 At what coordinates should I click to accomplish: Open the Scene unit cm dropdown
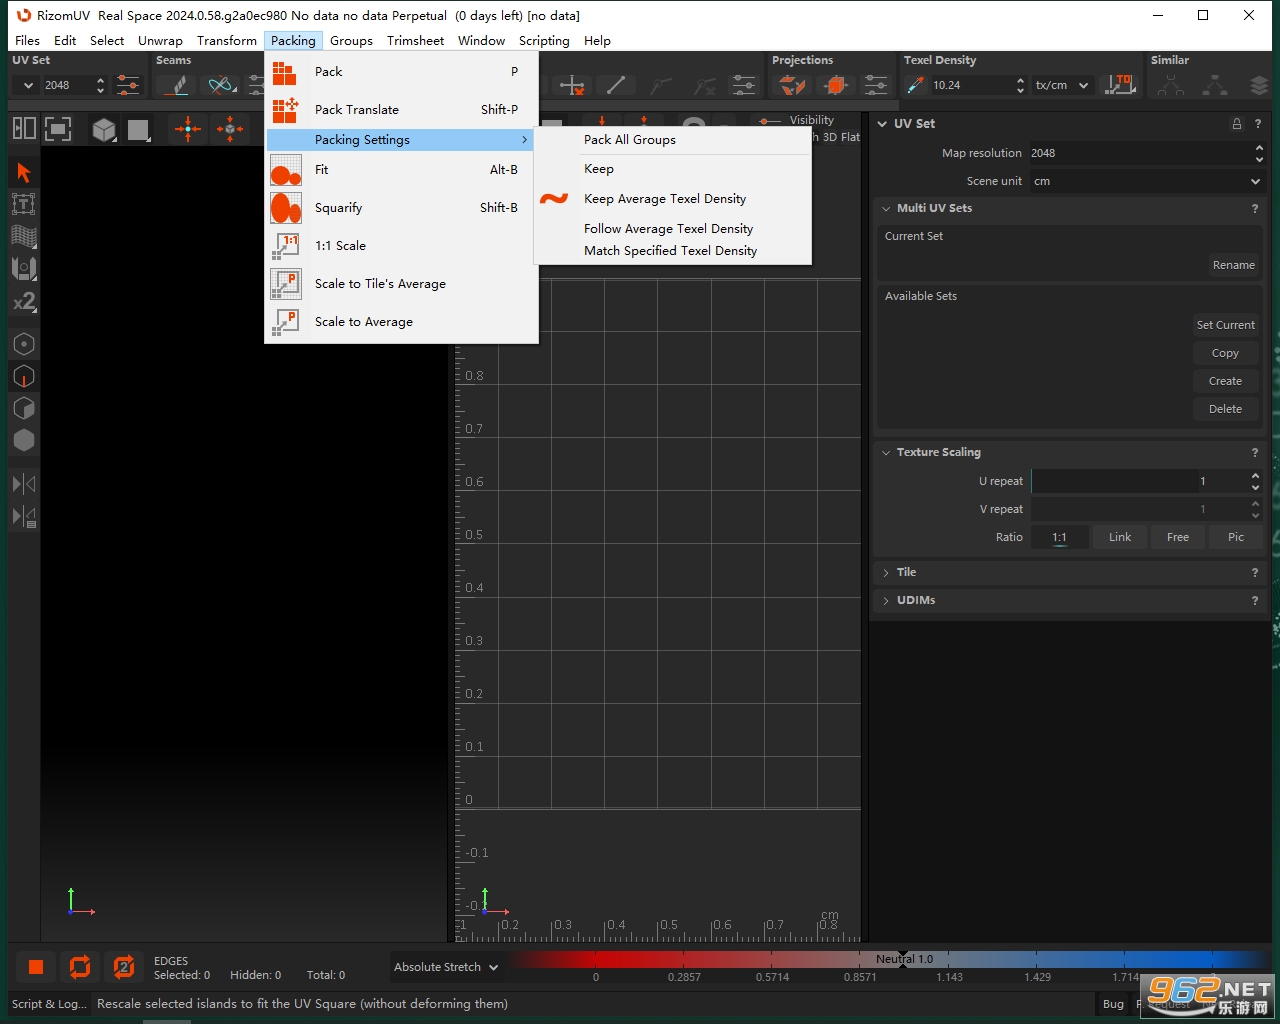click(x=1147, y=181)
